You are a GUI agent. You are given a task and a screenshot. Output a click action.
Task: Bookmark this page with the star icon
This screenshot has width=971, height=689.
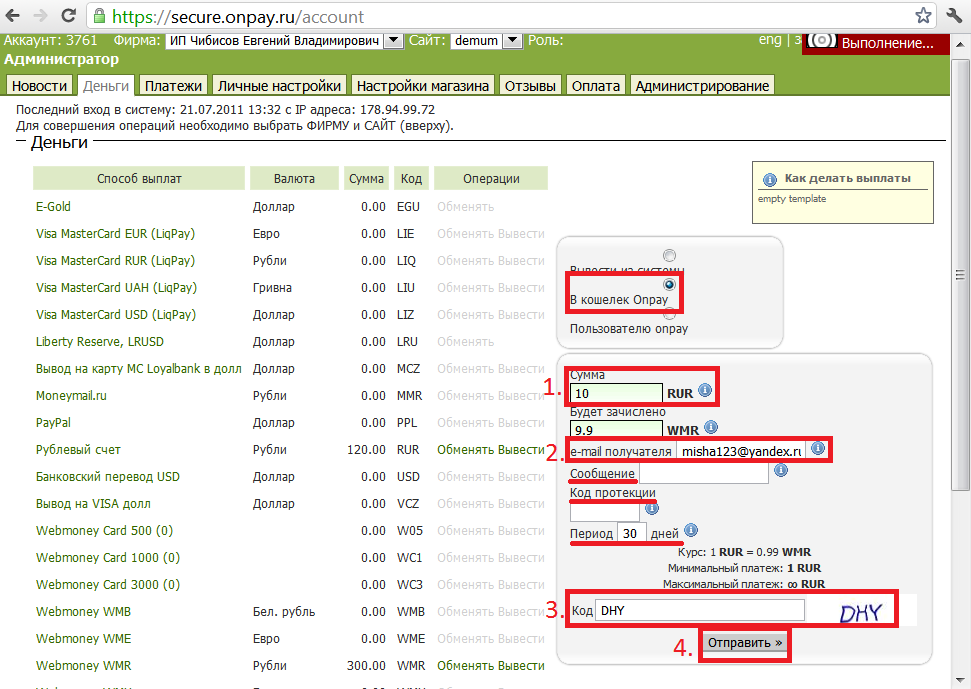pos(923,16)
